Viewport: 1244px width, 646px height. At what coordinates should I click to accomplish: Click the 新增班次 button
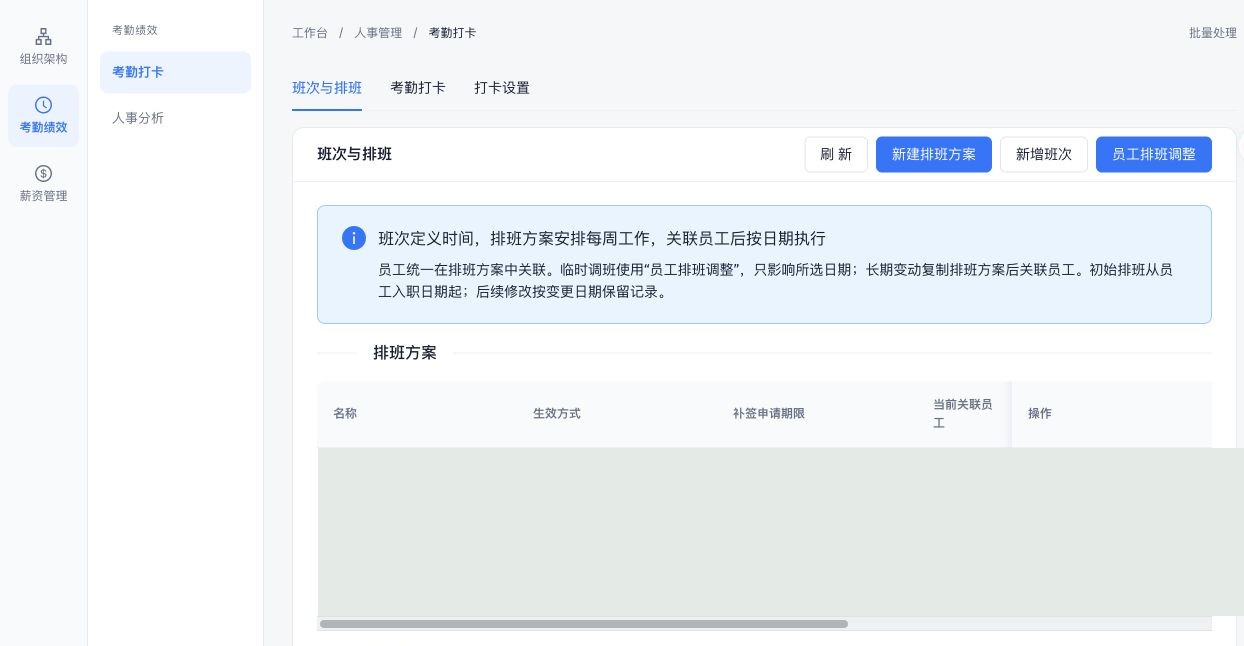pos(1044,154)
